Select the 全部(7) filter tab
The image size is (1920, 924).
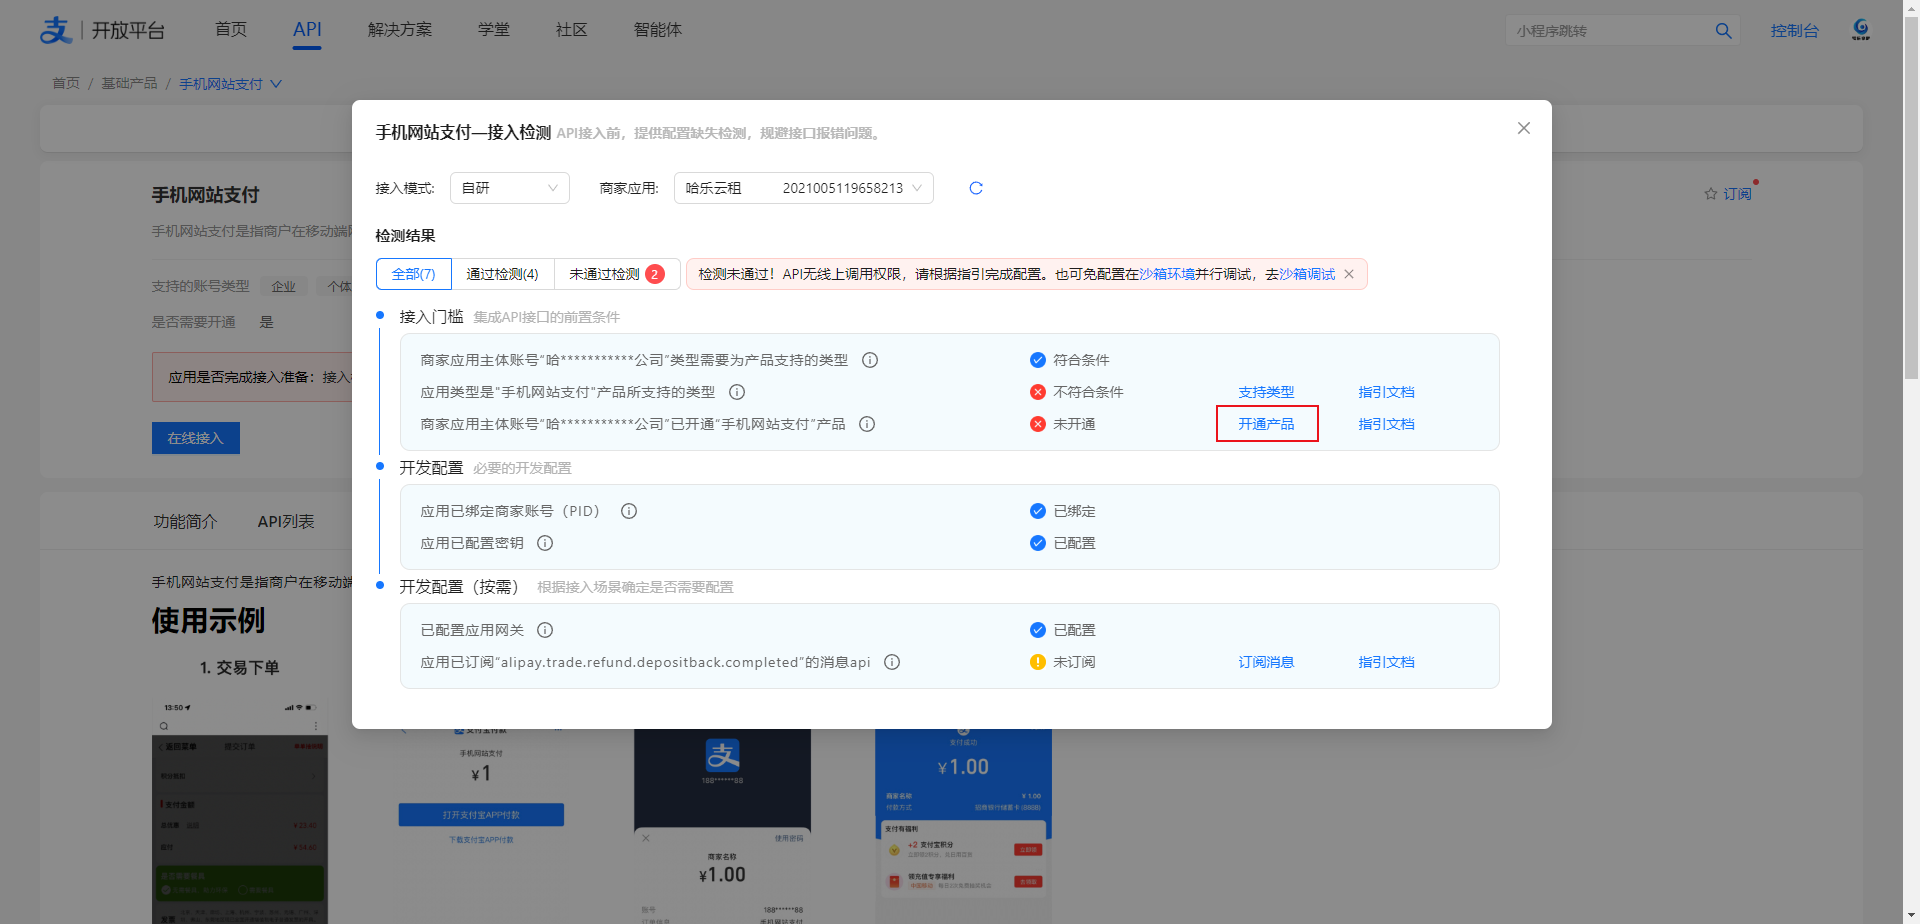(413, 274)
